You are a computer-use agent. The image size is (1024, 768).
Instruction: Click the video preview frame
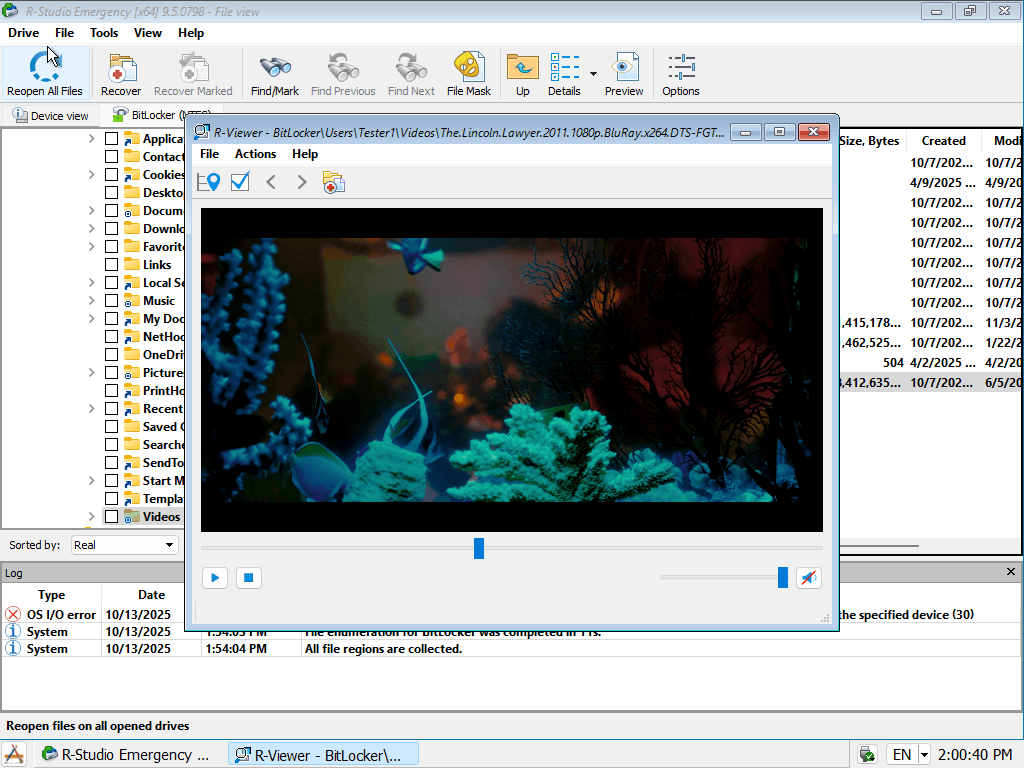[511, 370]
